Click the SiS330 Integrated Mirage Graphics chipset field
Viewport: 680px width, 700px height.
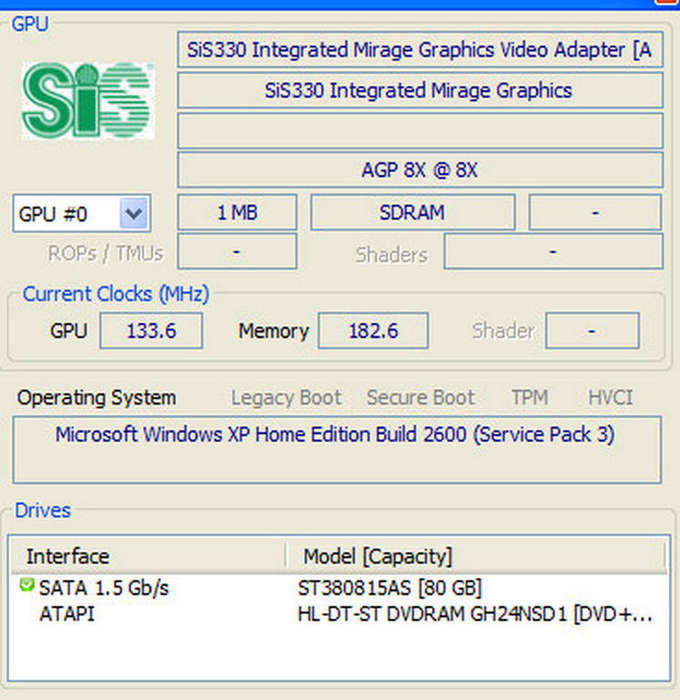tap(420, 90)
